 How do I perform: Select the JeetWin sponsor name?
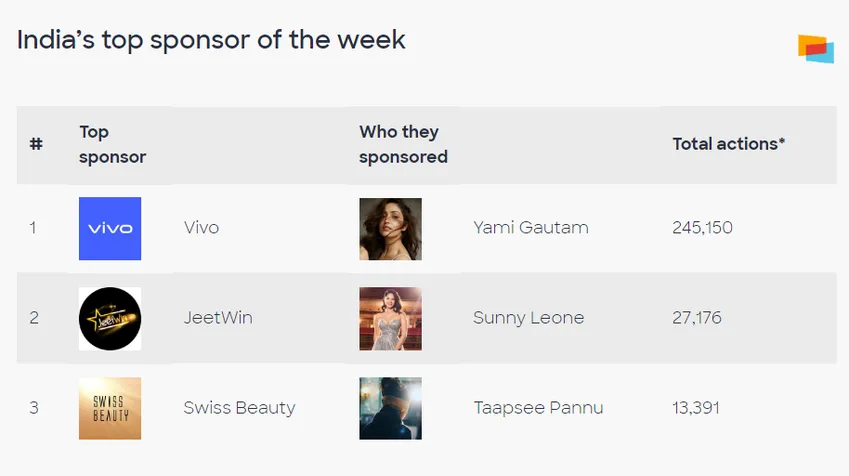click(x=218, y=318)
